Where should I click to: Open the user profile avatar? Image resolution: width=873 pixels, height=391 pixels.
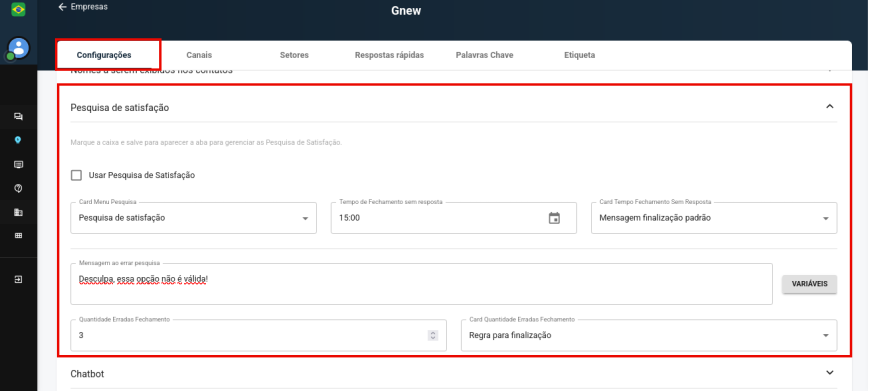[19, 48]
